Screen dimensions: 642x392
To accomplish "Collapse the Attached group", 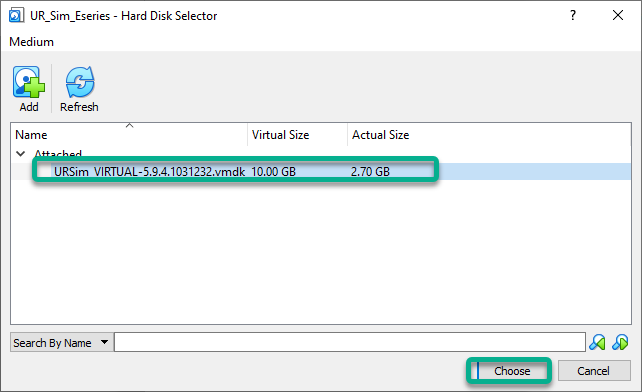I will coord(20,154).
